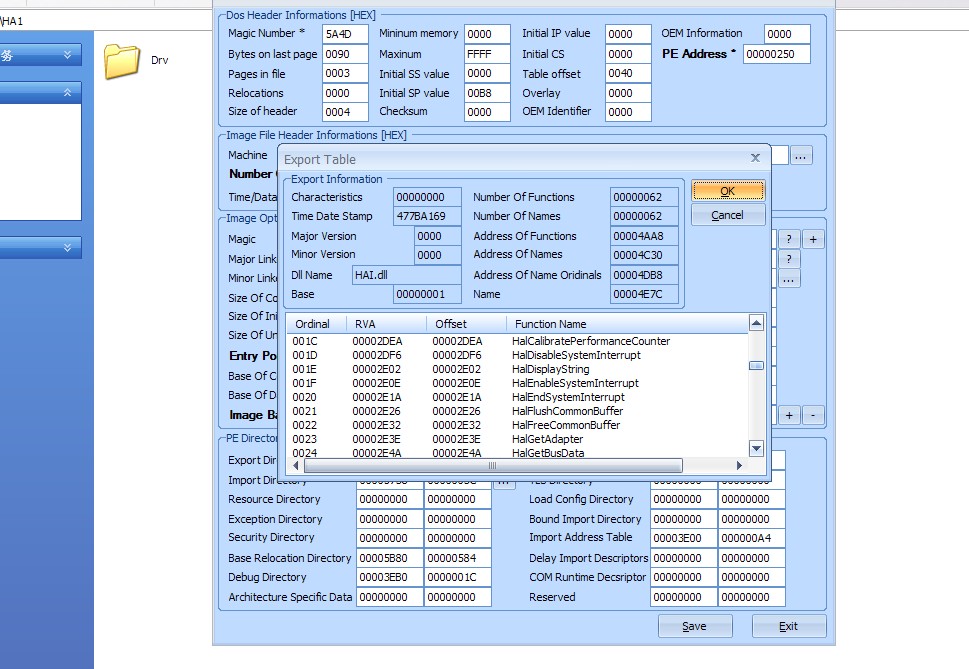Cancel the Export Table dialog
Screen dimensions: 969x669
(x=727, y=215)
